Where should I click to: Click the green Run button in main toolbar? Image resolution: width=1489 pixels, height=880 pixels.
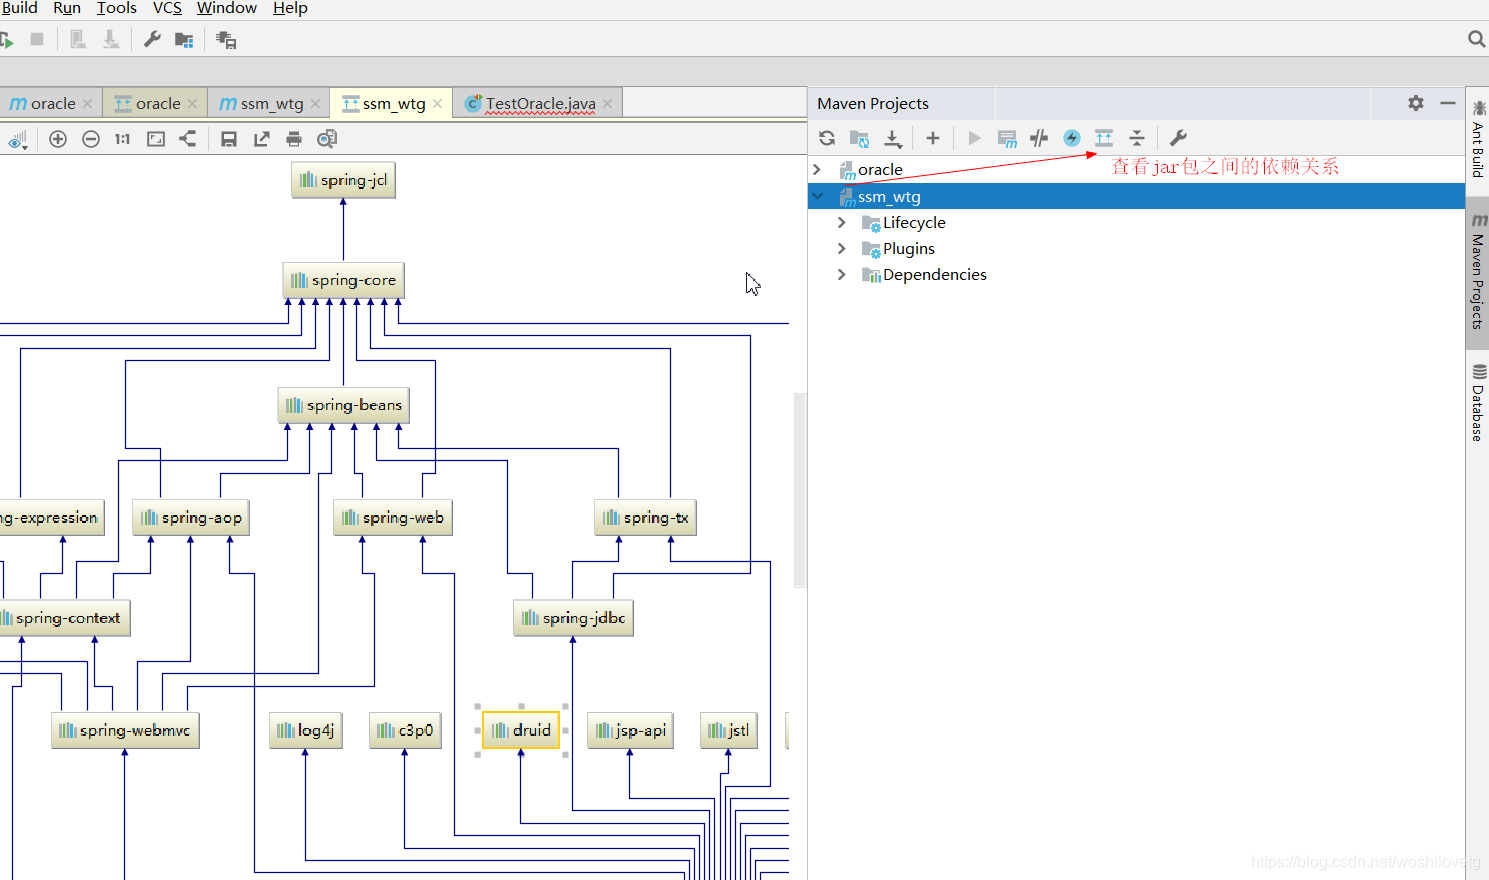(x=6, y=40)
